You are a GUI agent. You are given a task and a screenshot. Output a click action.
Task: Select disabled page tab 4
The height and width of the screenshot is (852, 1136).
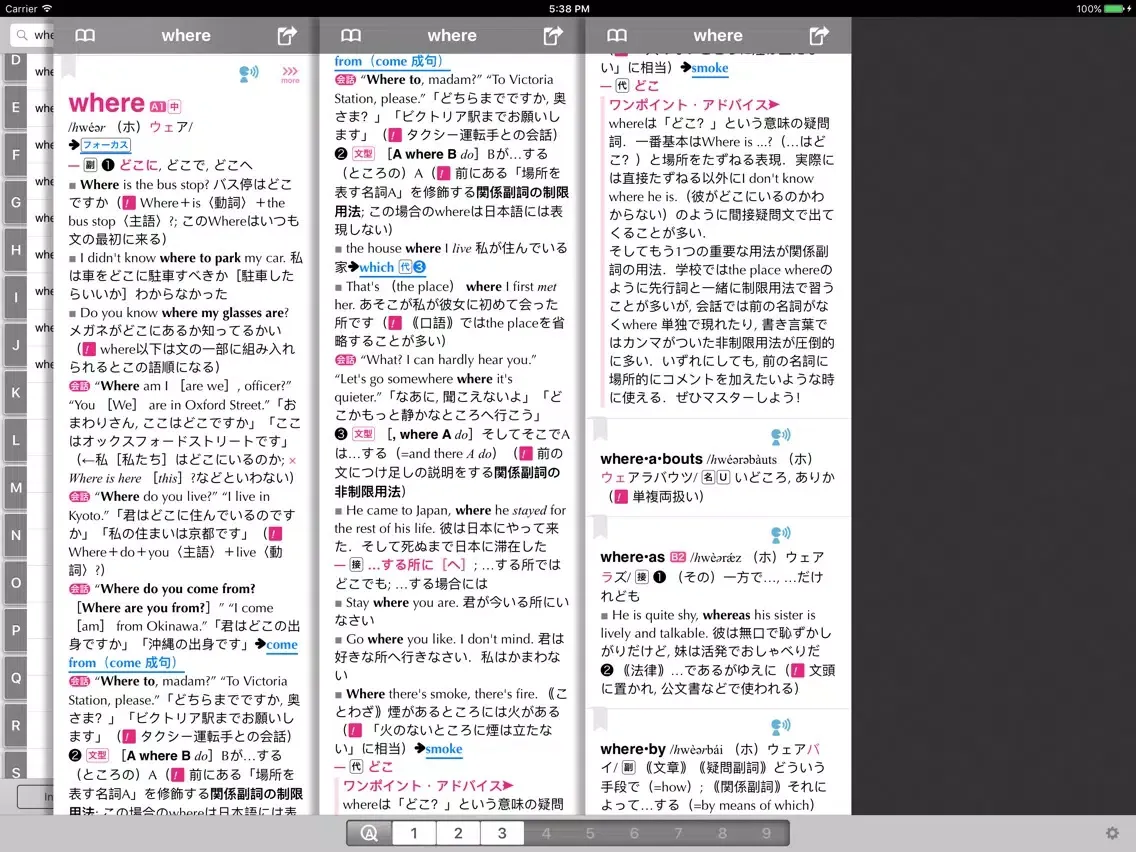[x=546, y=833]
